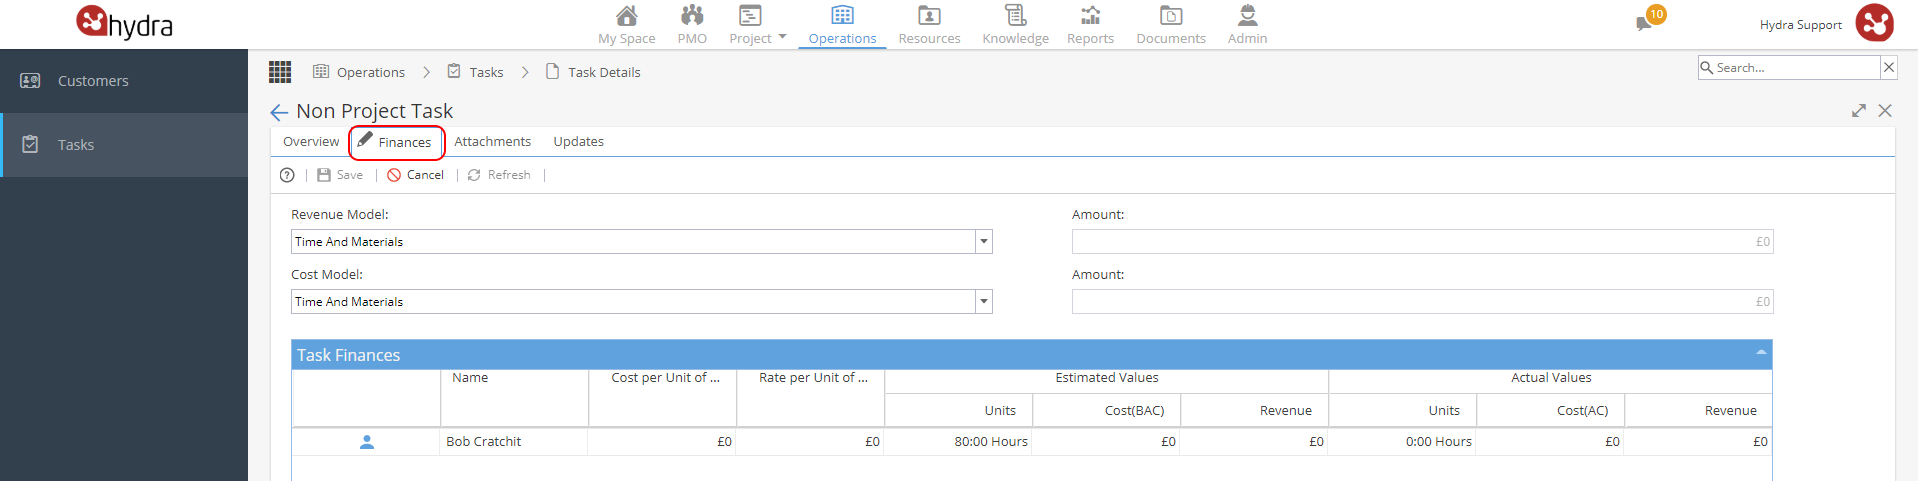Clear the search box with X
Viewport: 1920px width, 481px height.
tap(1888, 68)
